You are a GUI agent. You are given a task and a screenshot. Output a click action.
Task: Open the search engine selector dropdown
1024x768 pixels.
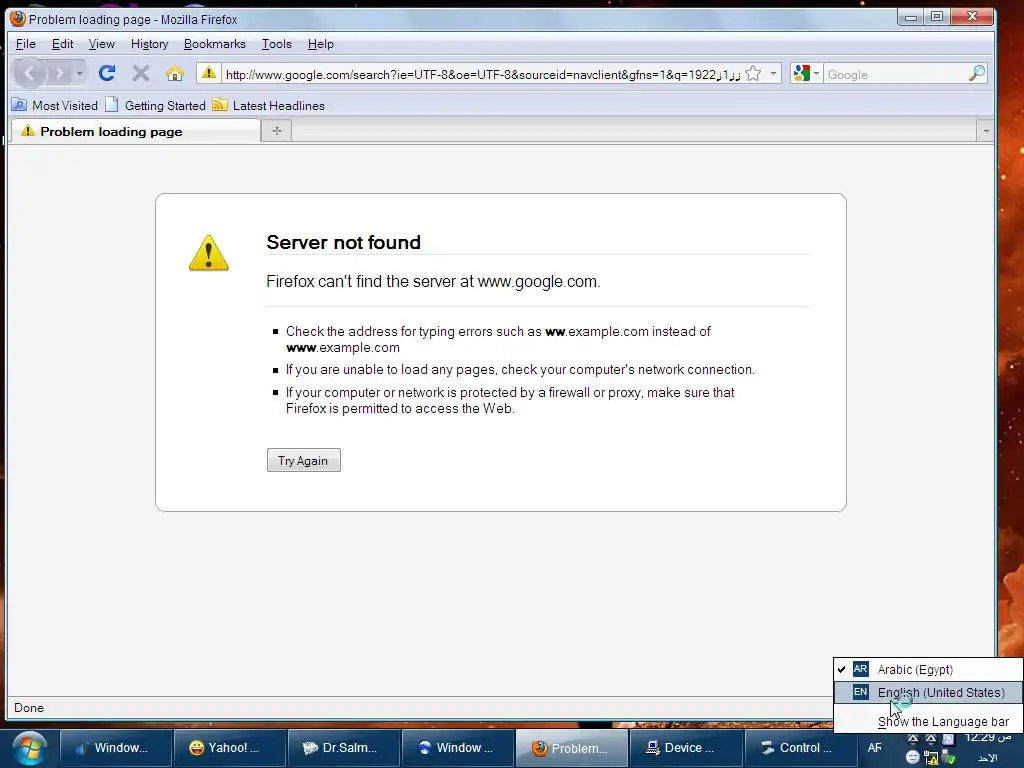tap(806, 74)
